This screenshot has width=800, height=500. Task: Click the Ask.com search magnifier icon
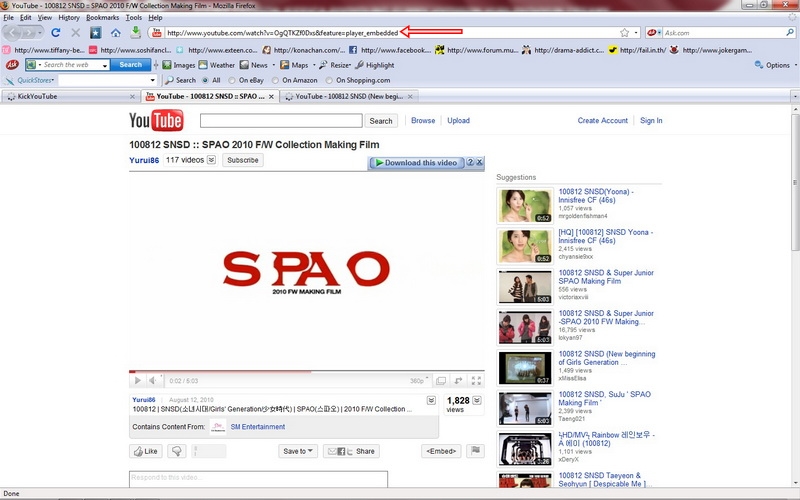(x=790, y=32)
